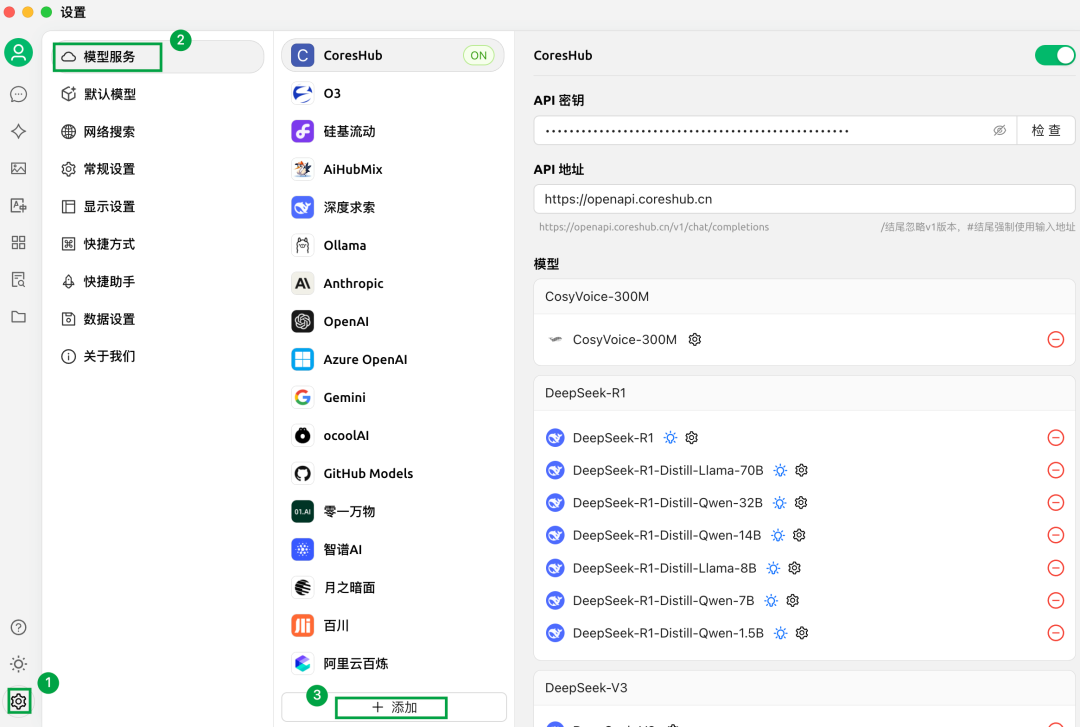Click the 检查 API key button

pos(1046,130)
